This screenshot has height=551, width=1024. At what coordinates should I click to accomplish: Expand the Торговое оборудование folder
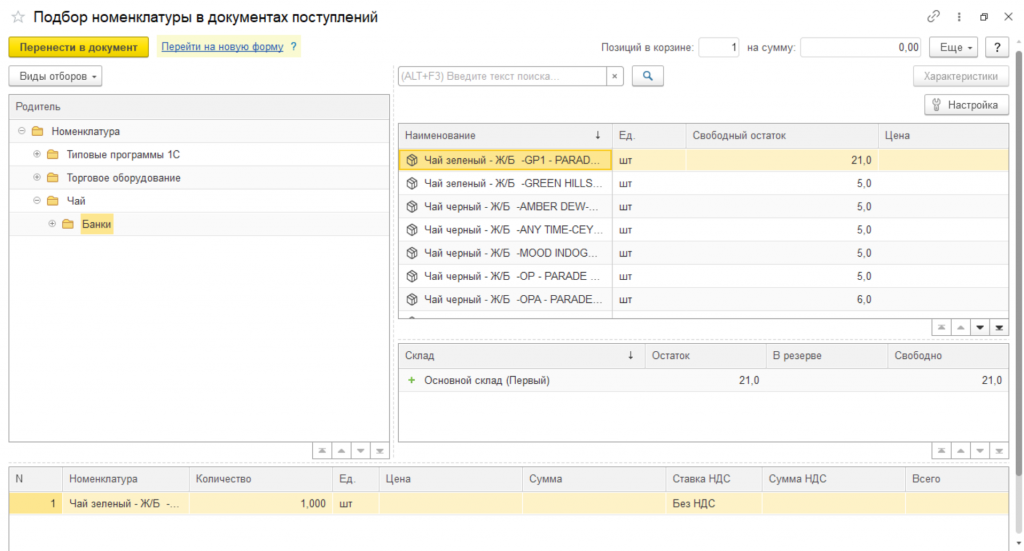click(x=37, y=177)
